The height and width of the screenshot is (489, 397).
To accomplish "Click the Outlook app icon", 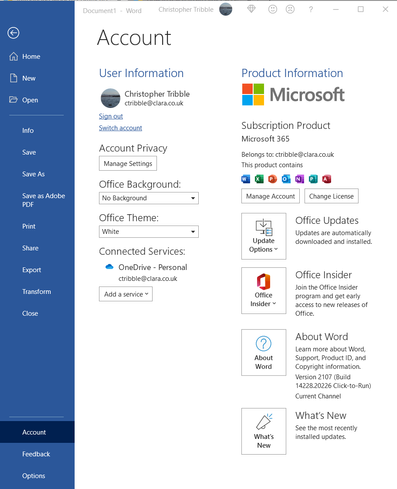I will click(x=286, y=179).
